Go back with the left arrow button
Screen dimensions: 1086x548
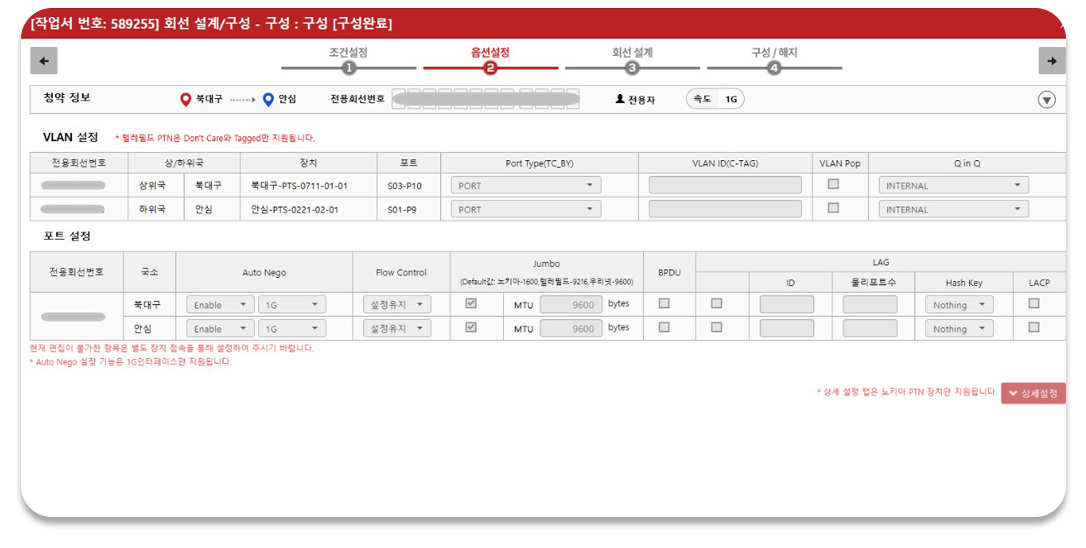tap(44, 61)
